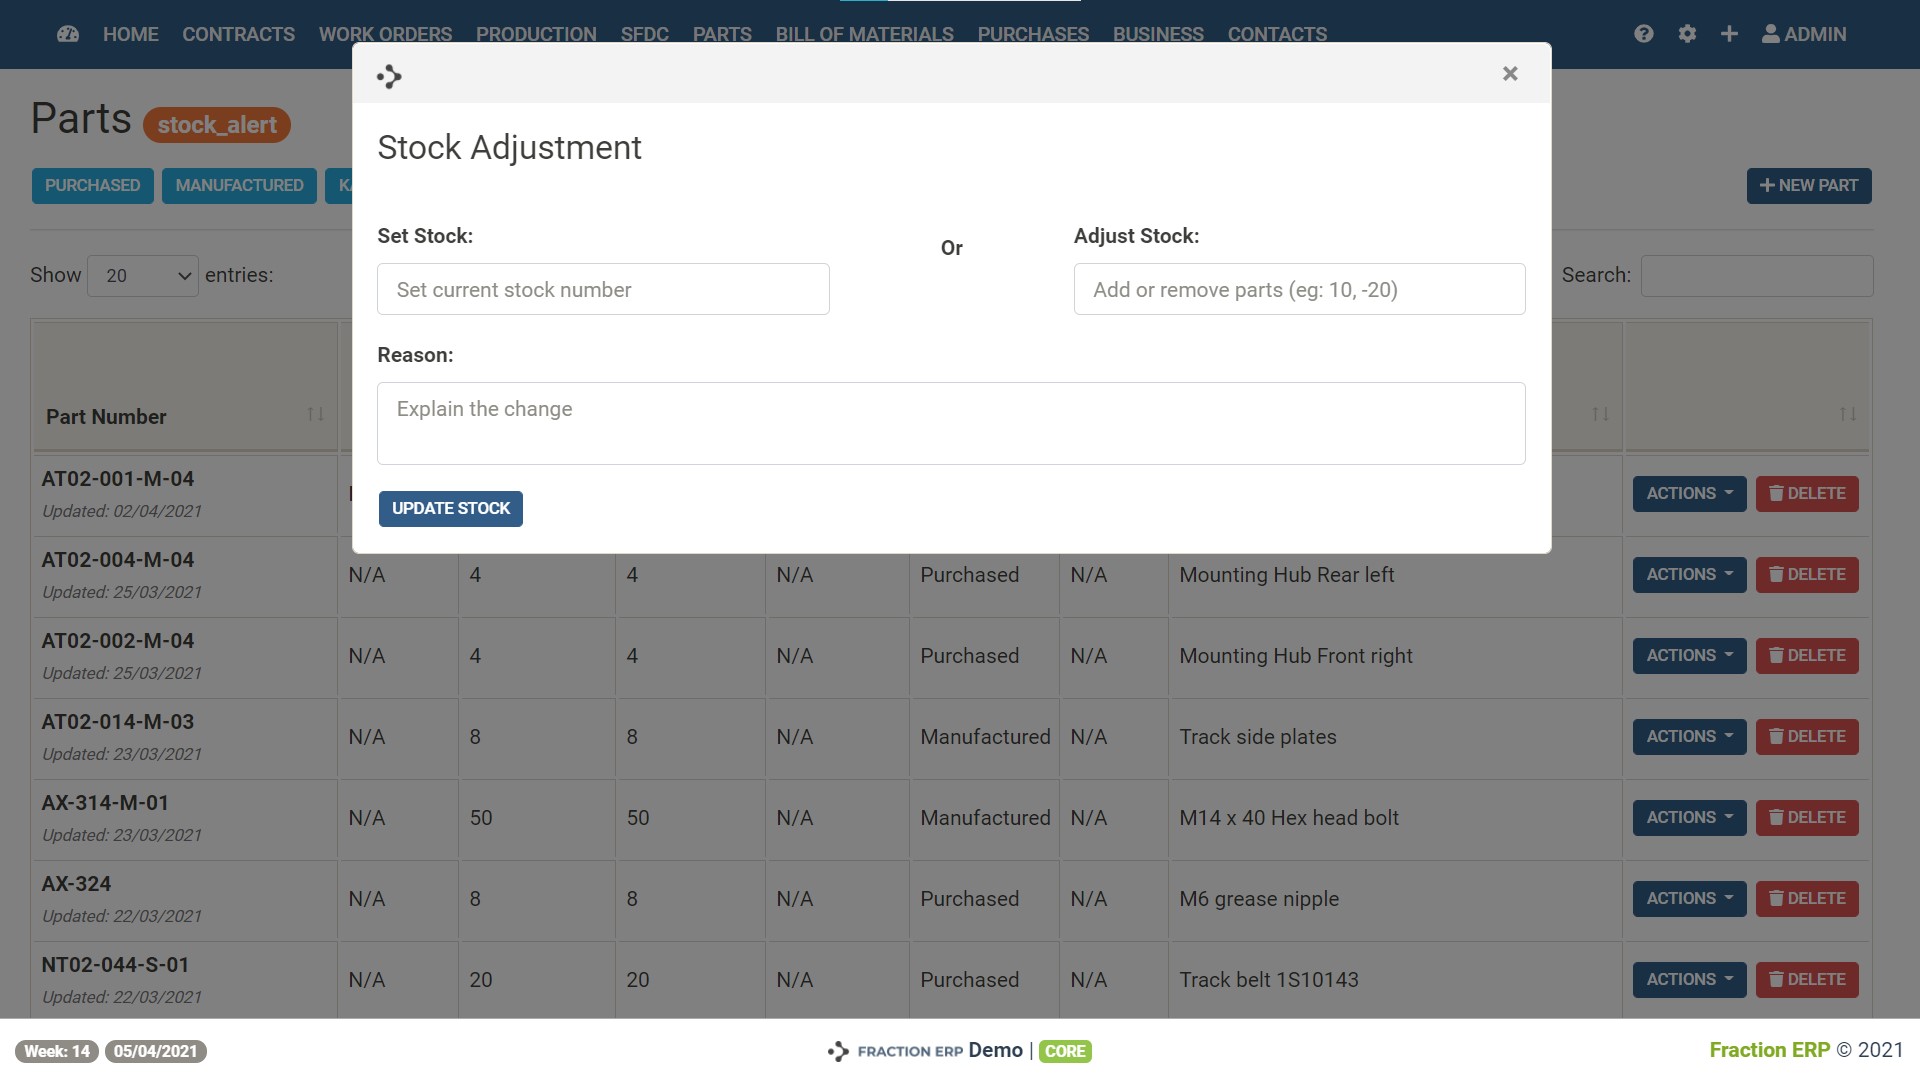This screenshot has width=1920, height=1080.
Task: Open the CONTACTS menu
Action: [x=1277, y=34]
